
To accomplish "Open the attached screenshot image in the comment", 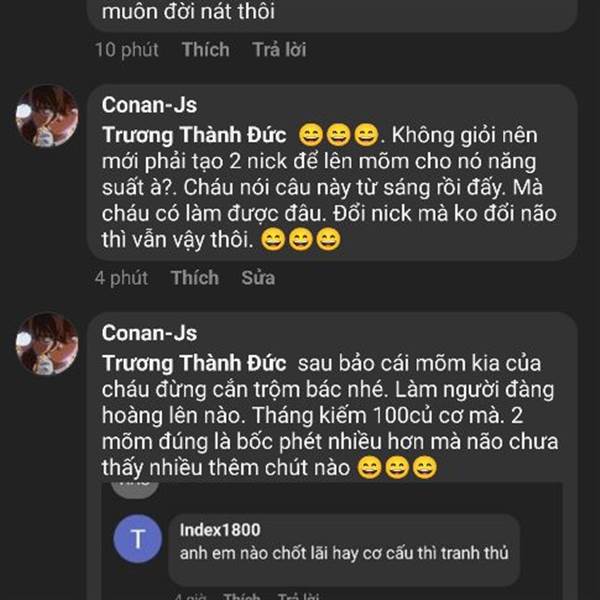I will 332,541.
